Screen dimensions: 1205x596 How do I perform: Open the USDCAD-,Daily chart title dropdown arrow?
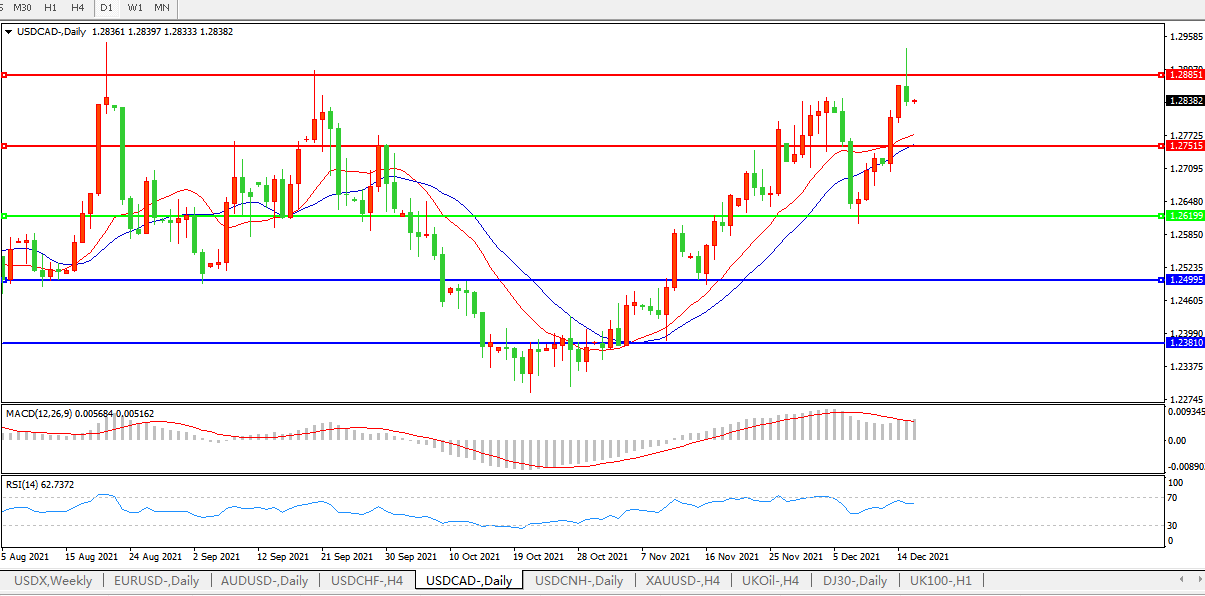tap(9, 32)
